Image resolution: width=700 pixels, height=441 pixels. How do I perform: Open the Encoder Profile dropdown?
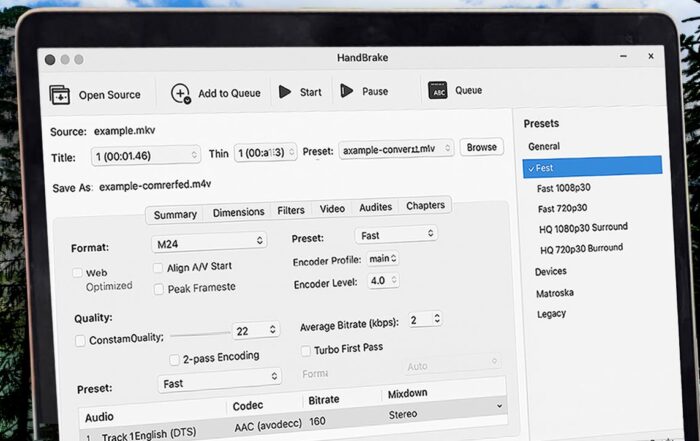[x=383, y=258]
